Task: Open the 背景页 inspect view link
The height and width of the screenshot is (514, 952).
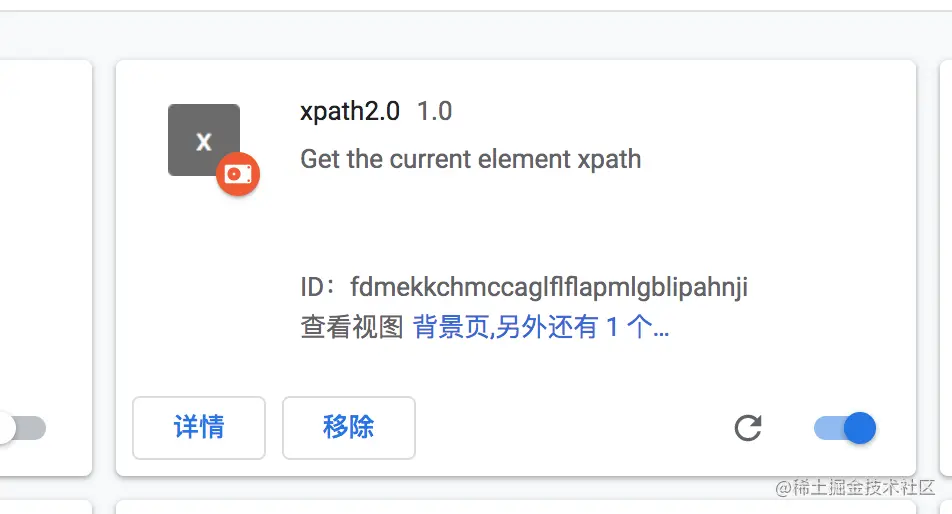Action: pyautogui.click(x=451, y=327)
